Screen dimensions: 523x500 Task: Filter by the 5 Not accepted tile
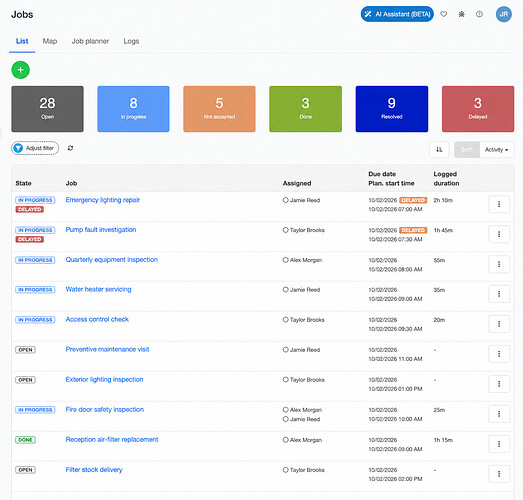(x=219, y=109)
